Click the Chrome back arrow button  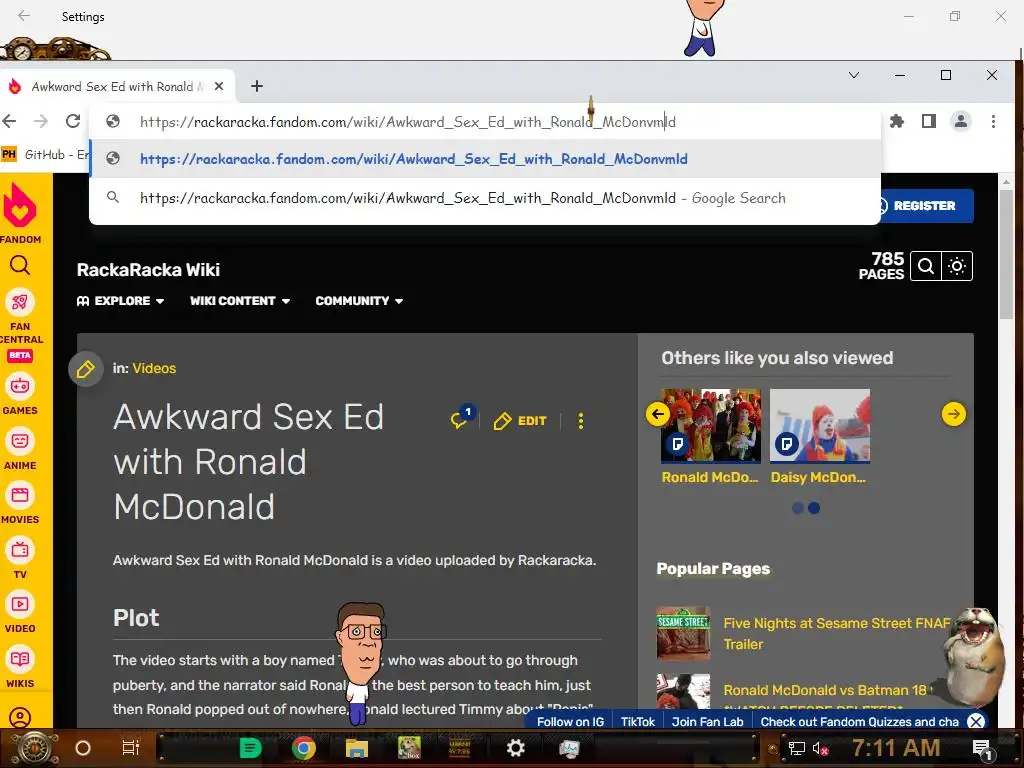[9, 121]
